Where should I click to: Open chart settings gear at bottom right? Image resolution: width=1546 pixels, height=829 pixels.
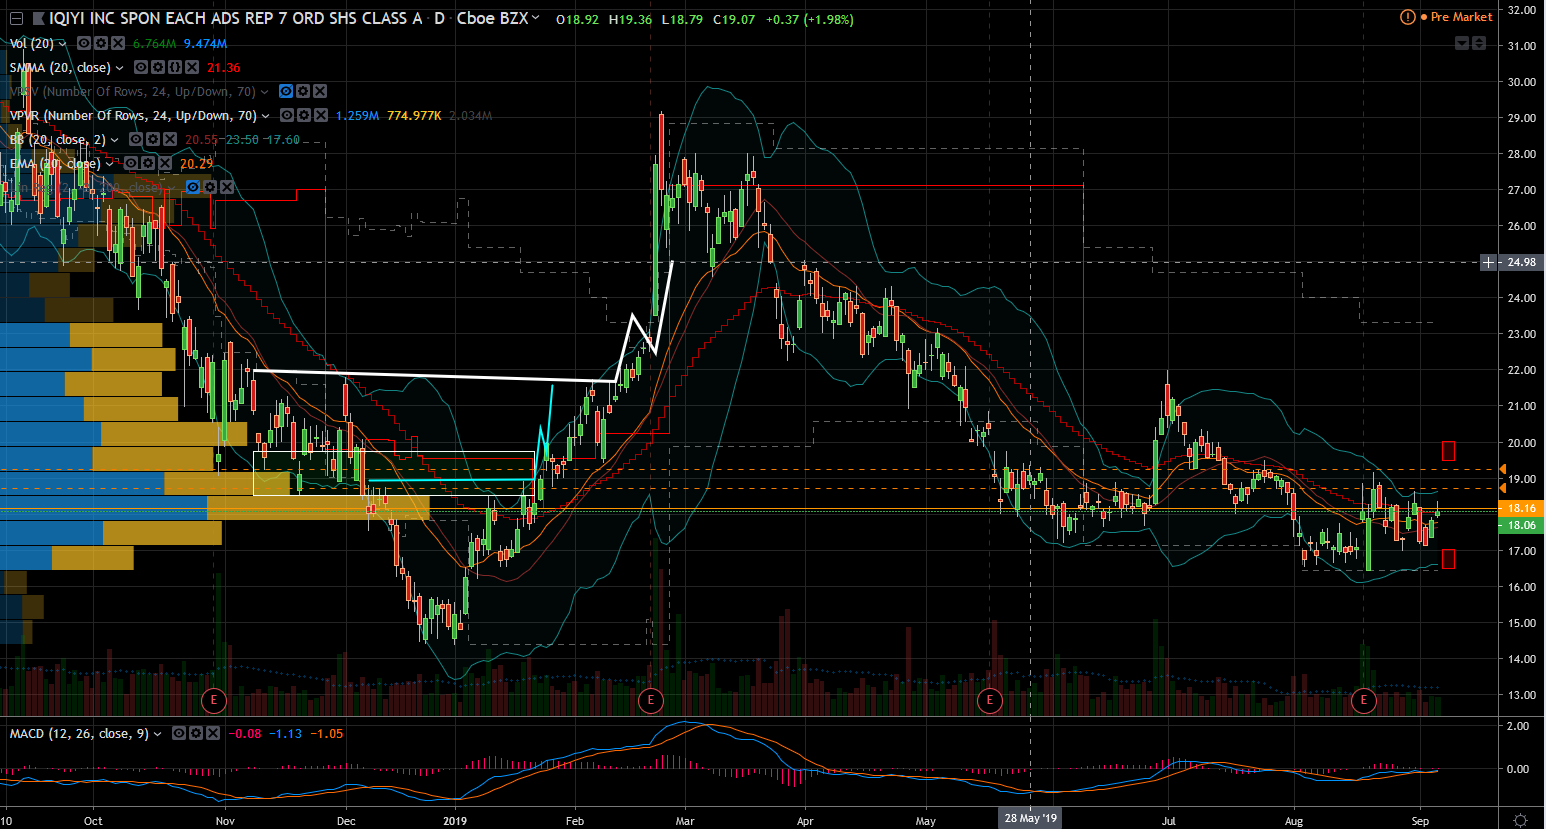[x=1521, y=821]
